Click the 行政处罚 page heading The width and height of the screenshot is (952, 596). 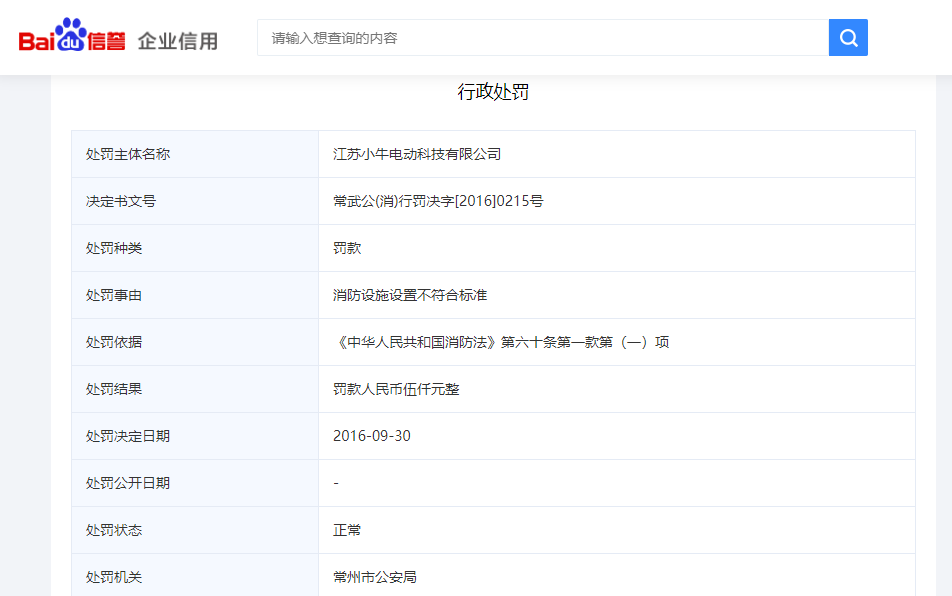tap(493, 92)
